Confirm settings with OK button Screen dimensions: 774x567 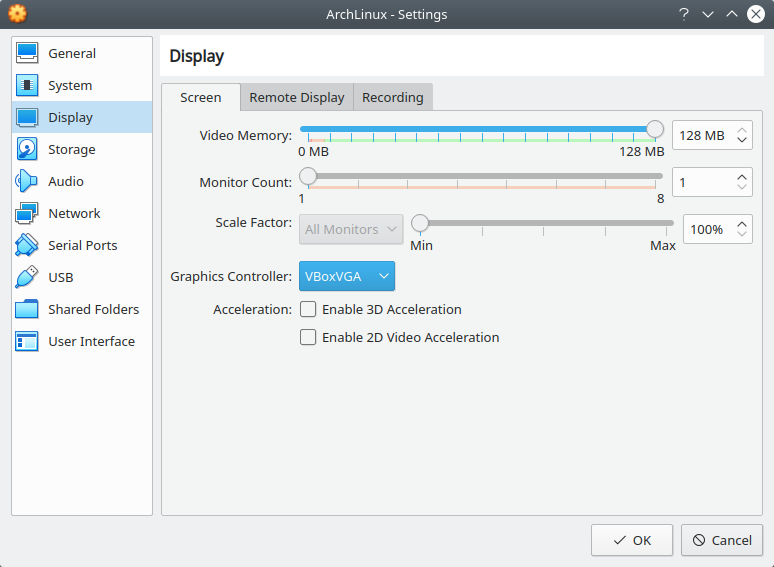[632, 540]
